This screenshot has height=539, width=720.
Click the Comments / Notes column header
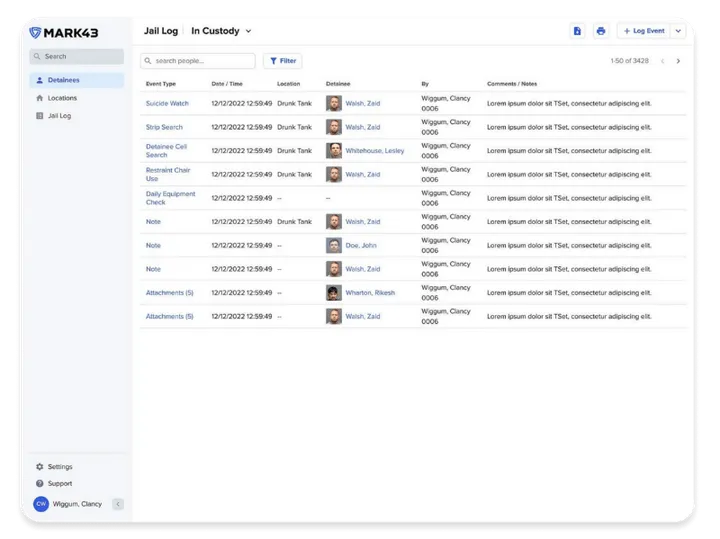click(x=512, y=84)
